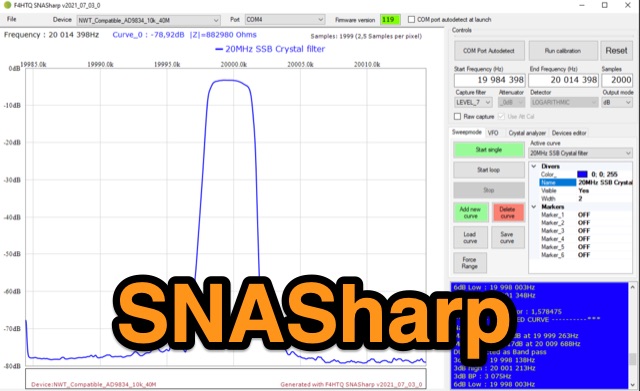Open the File menu
Screen dimensions: 640x391
pos(11,19)
